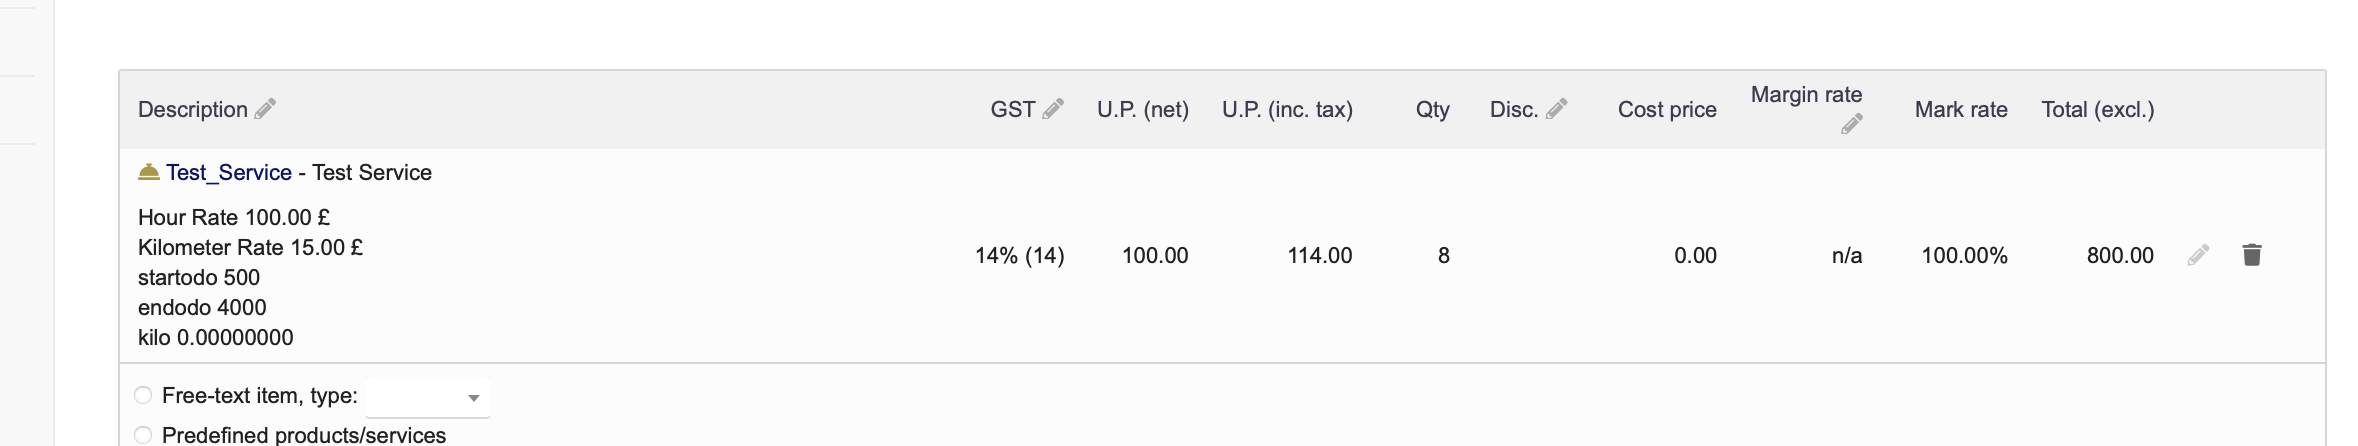The image size is (2358, 446).
Task: Click the service bell icon beside Test_Service
Action: pos(149,172)
